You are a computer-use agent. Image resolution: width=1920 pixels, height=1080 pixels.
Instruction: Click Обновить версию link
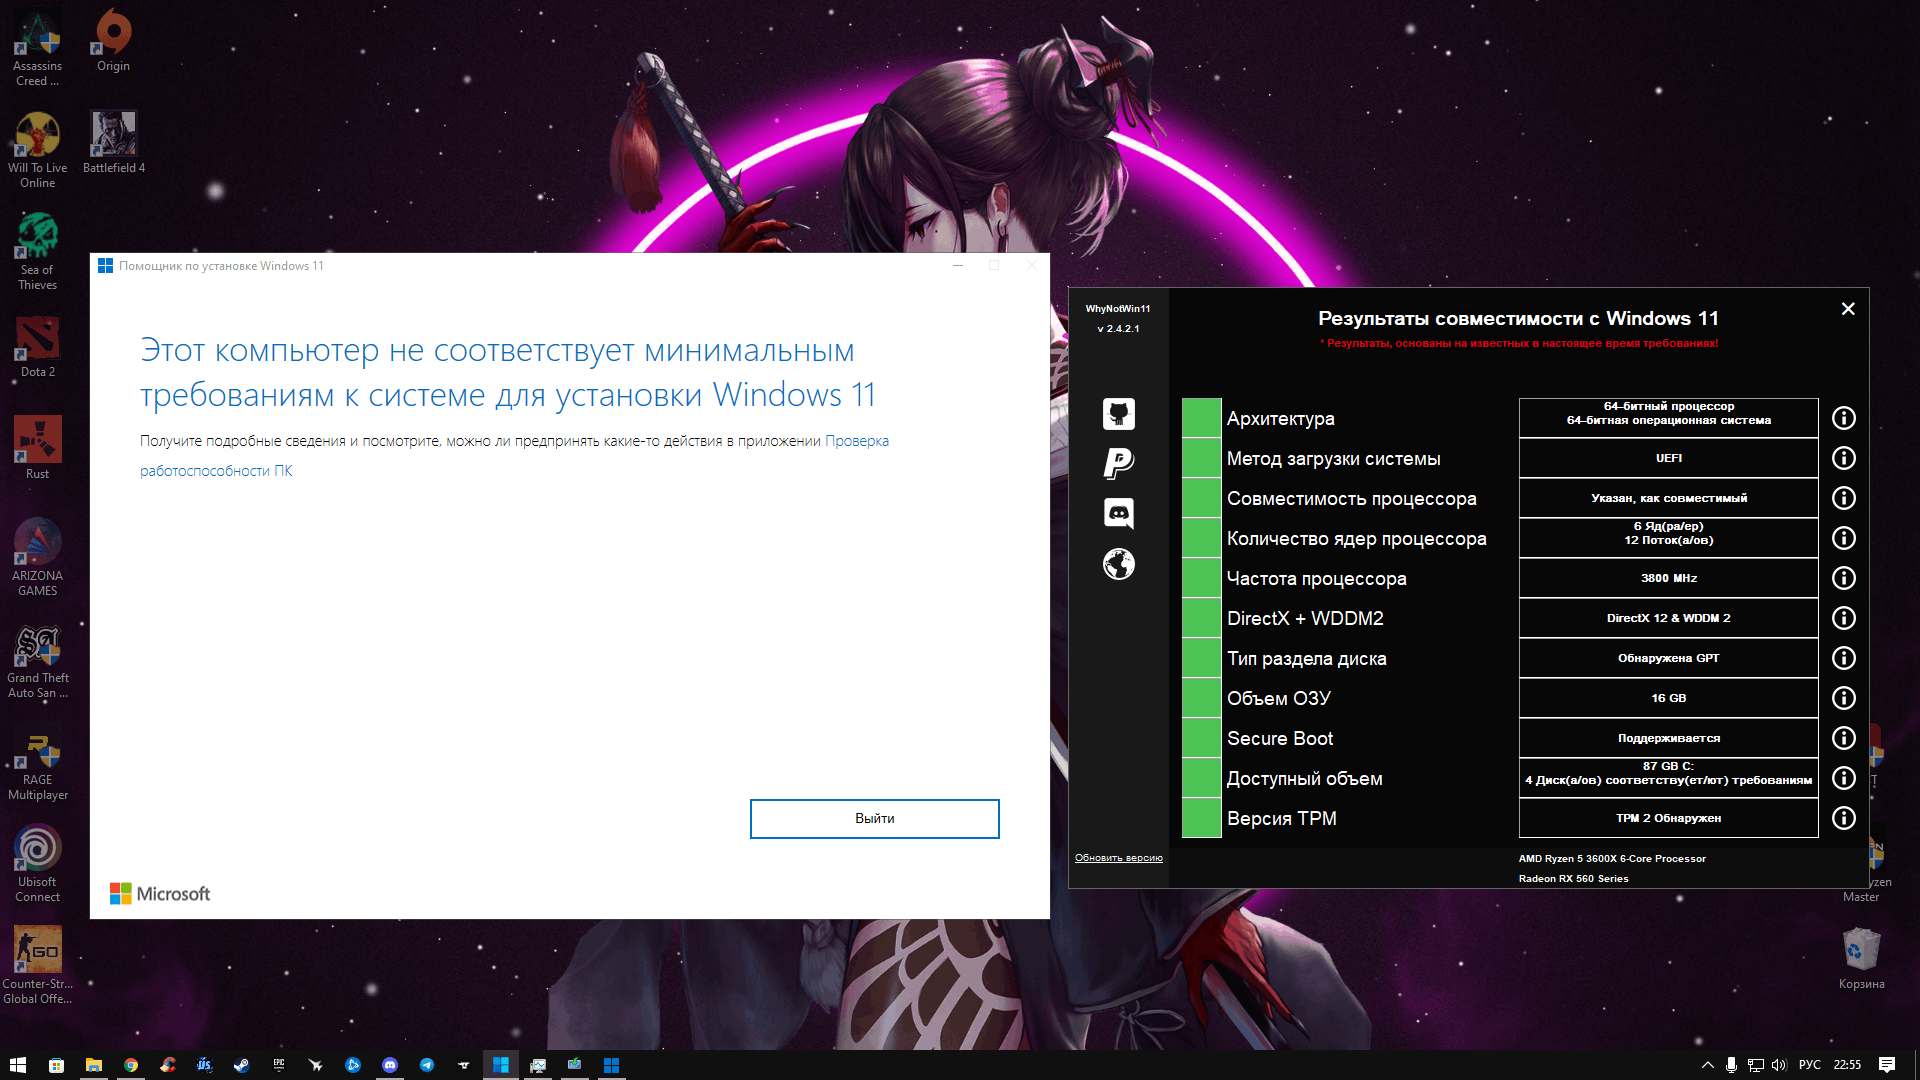pos(1118,858)
